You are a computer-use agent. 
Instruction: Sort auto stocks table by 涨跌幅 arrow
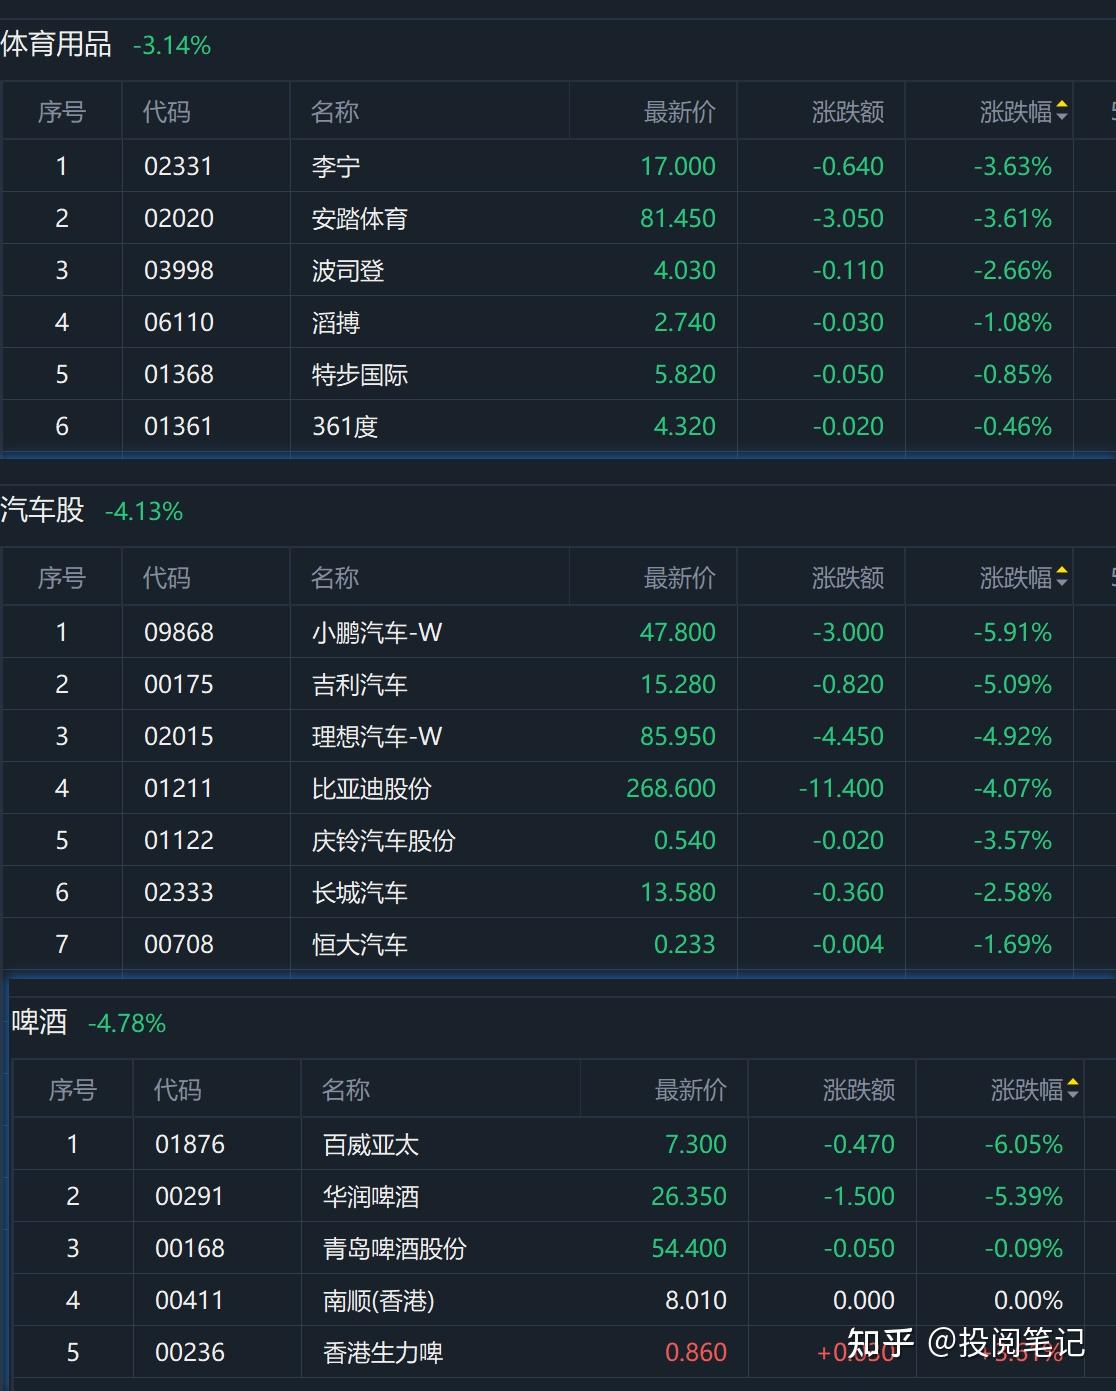pyautogui.click(x=1061, y=578)
